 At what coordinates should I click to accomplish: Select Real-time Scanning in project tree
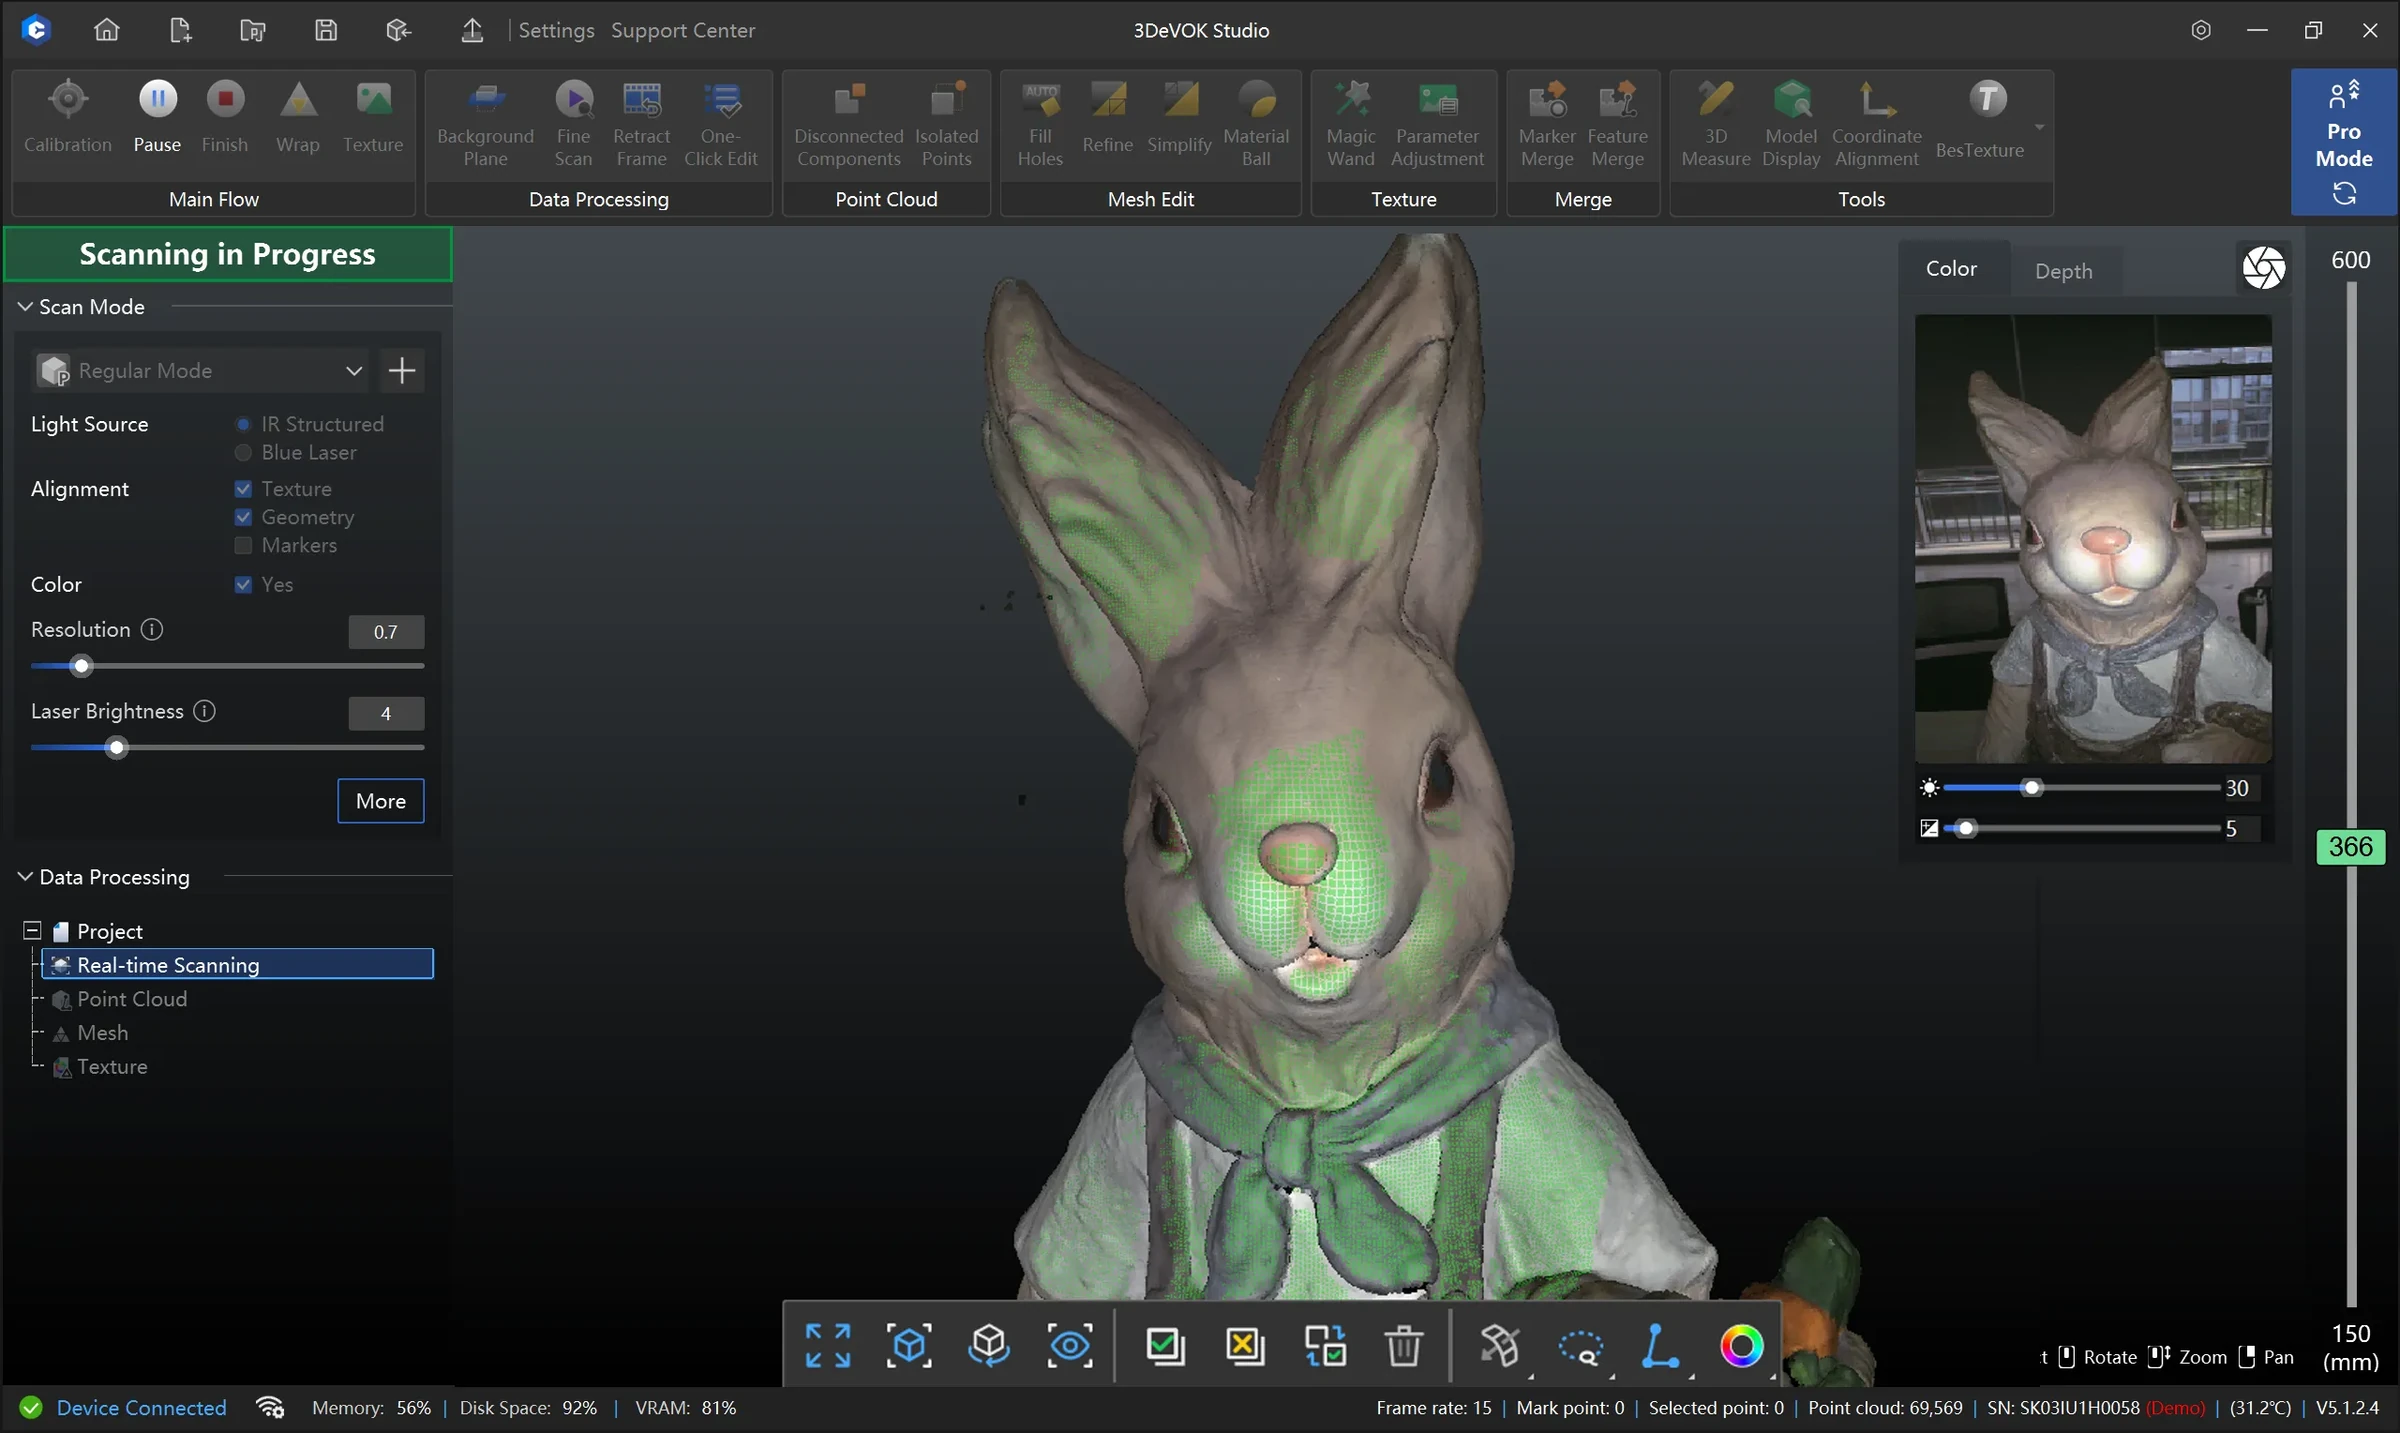tap(238, 964)
